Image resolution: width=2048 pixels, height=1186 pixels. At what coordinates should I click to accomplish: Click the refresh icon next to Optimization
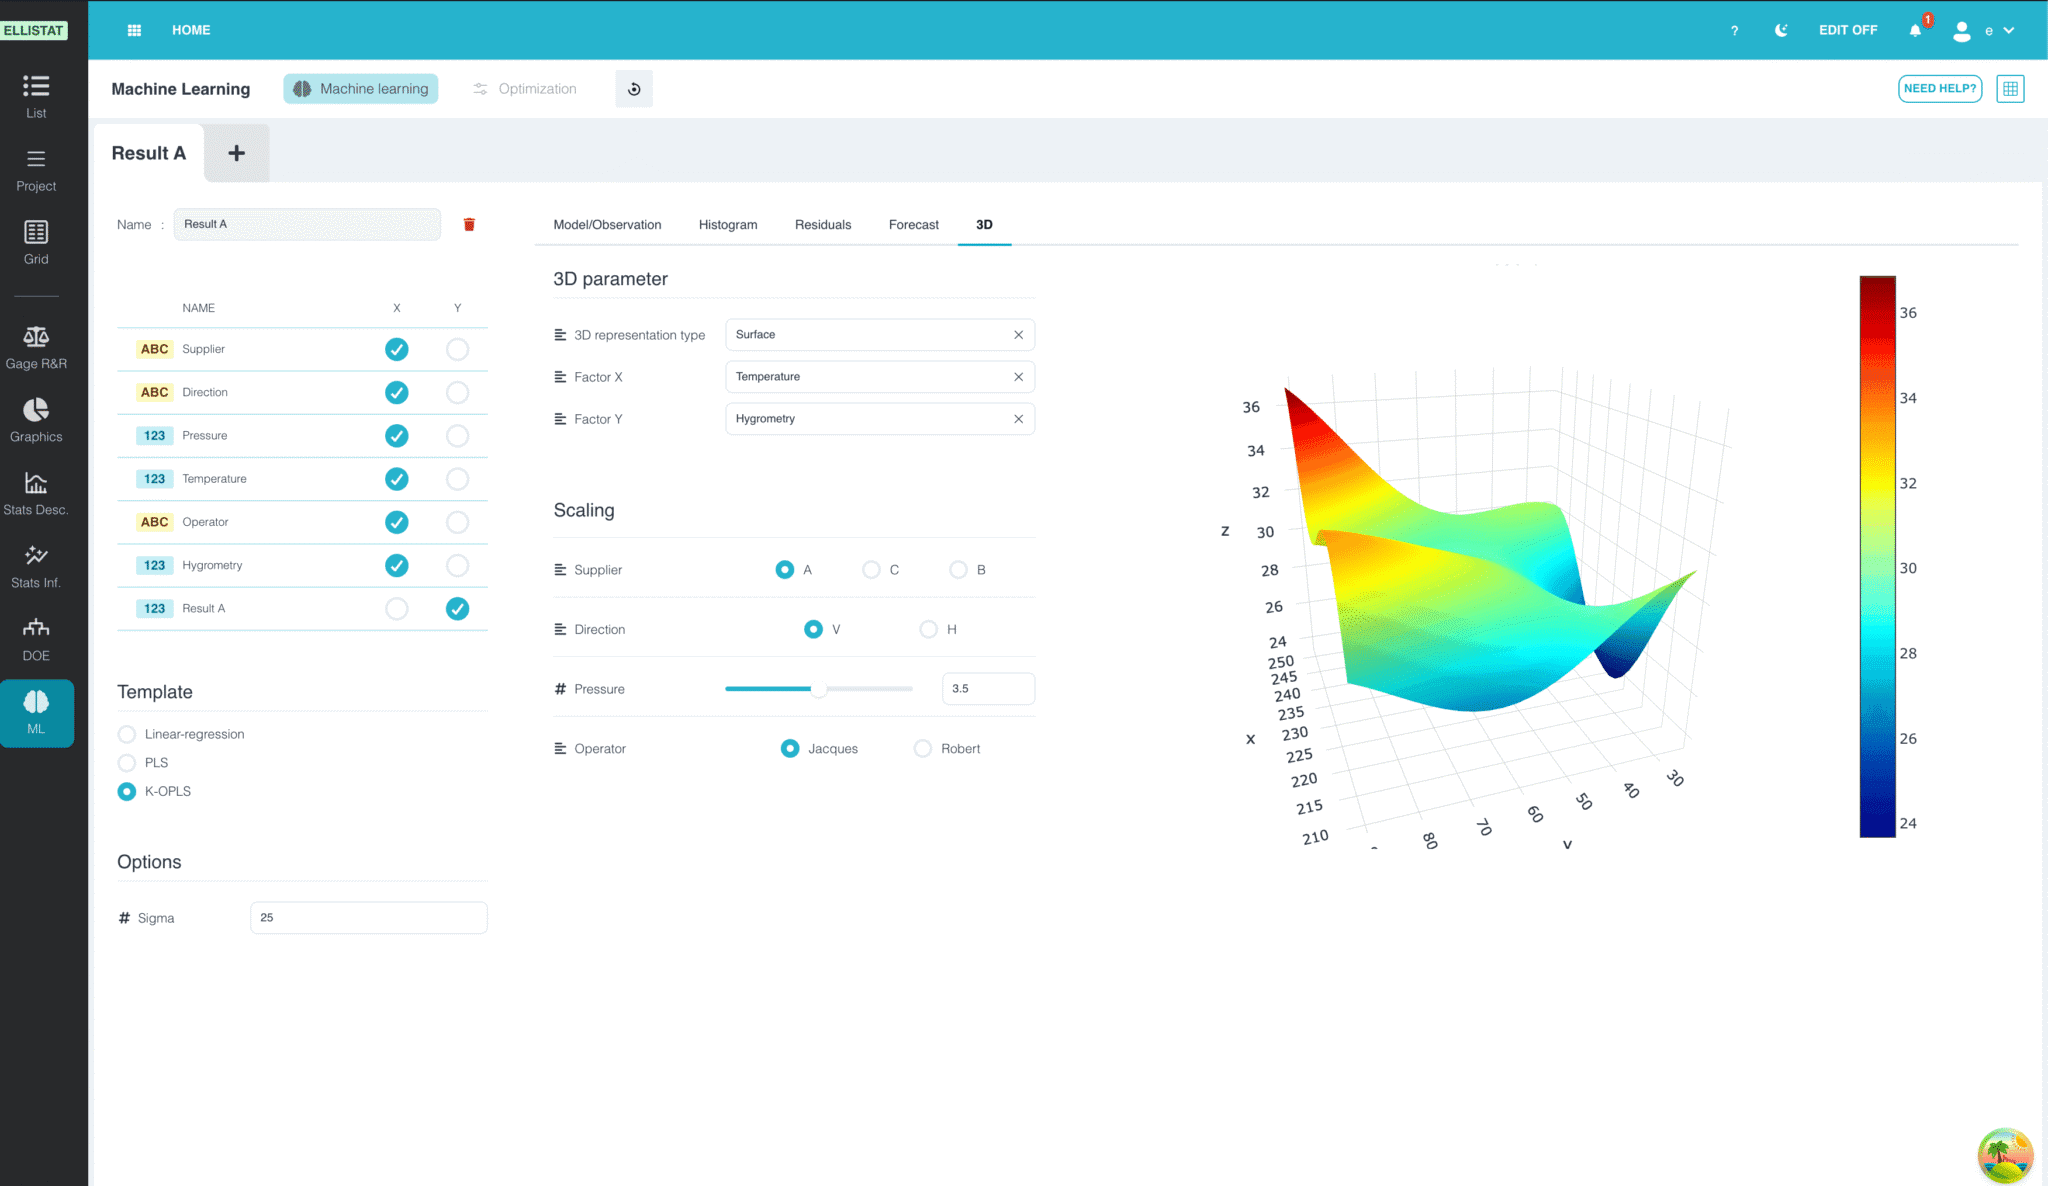click(x=634, y=89)
